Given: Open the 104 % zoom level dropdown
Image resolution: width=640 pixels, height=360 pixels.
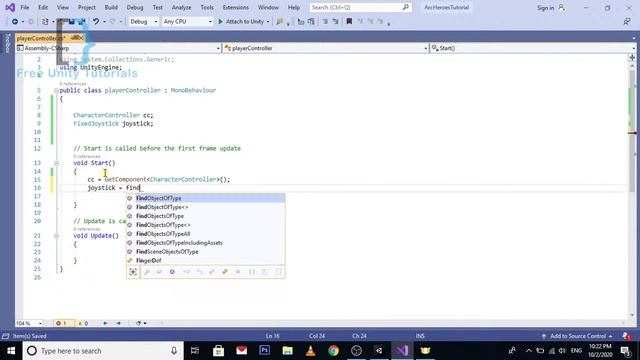Looking at the screenshot, I should coord(29,323).
